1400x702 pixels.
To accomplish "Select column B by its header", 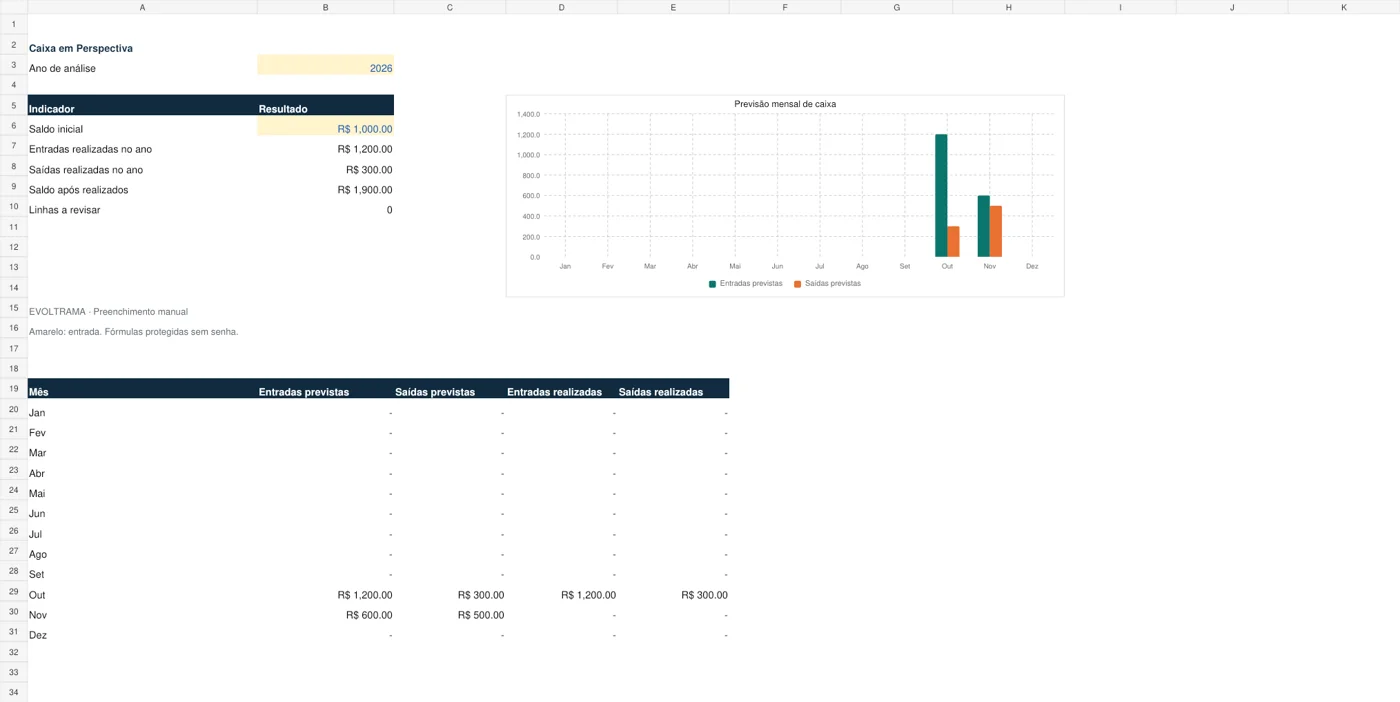I will [325, 7].
